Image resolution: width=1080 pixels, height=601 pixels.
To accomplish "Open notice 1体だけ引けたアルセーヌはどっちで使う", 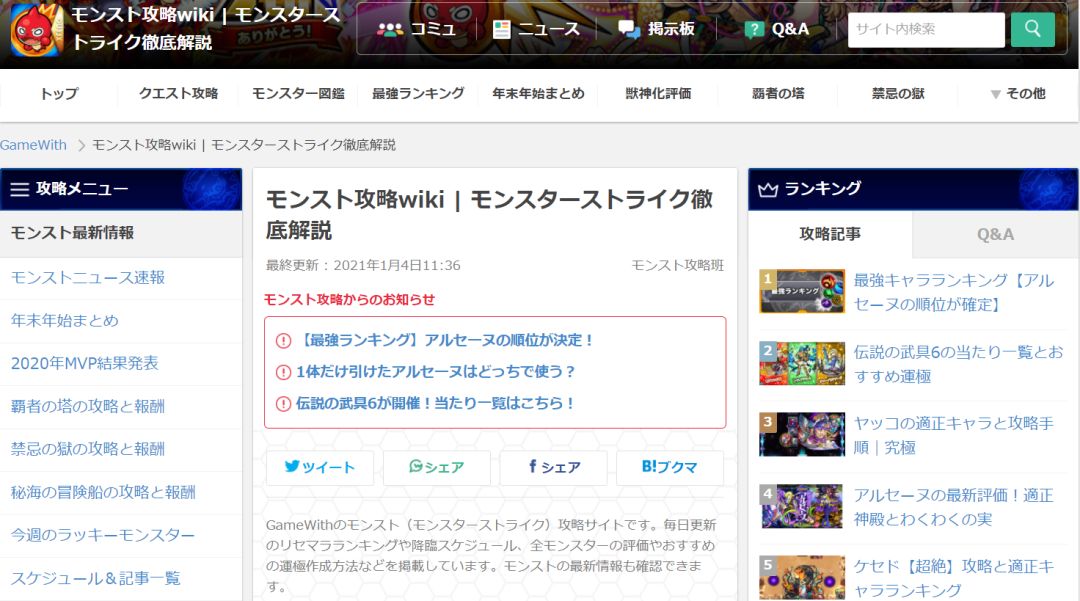I will click(436, 372).
